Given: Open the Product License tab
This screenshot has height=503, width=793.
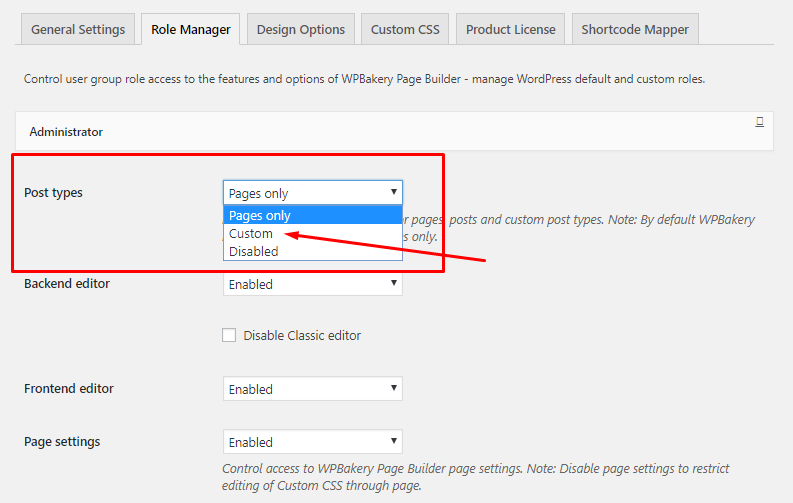Looking at the screenshot, I should (x=510, y=29).
